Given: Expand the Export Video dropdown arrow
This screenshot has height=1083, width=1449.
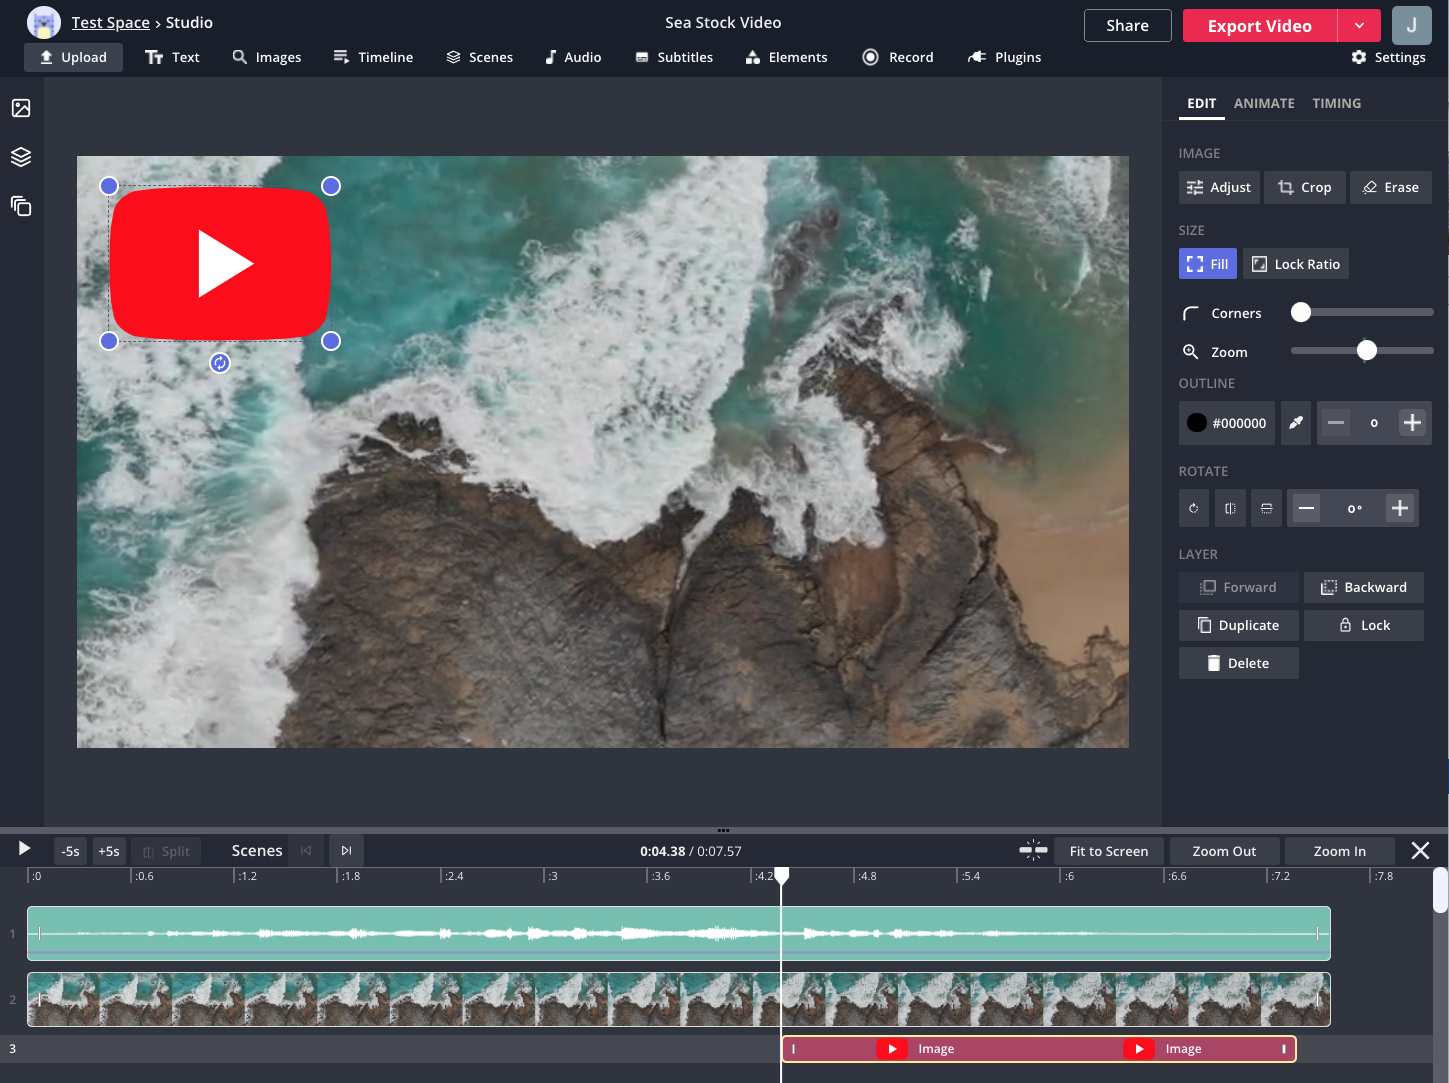Looking at the screenshot, I should pyautogui.click(x=1359, y=26).
